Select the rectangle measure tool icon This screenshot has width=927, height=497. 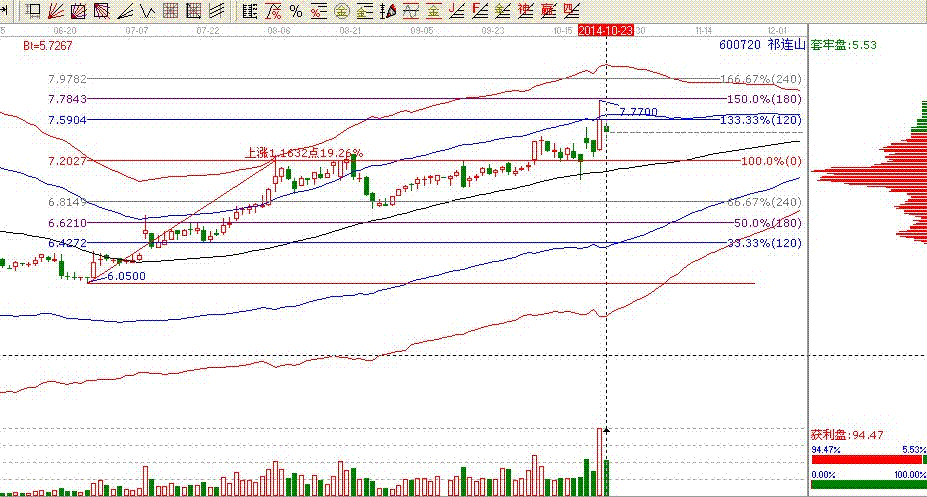click(33, 11)
